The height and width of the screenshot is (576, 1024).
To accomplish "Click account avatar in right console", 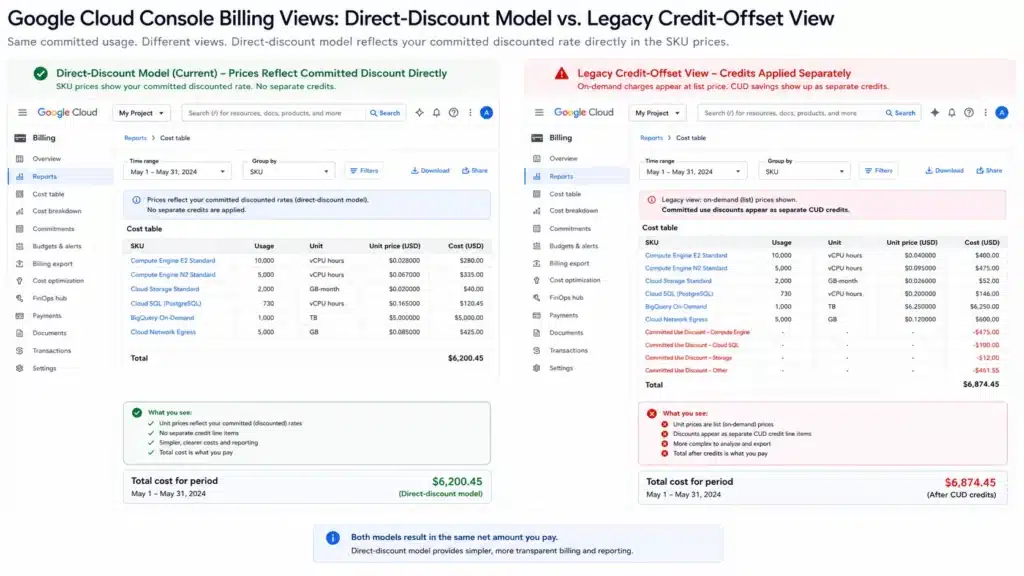I will click(1001, 112).
